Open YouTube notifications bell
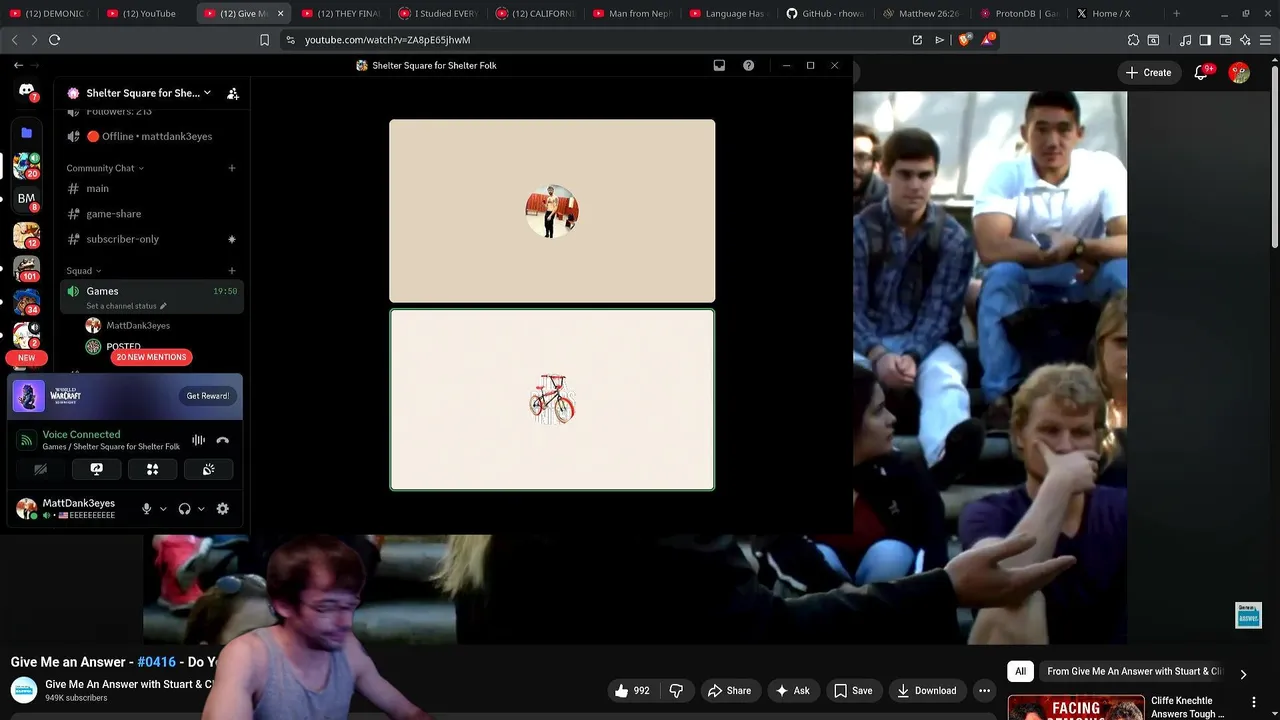Image resolution: width=1280 pixels, height=720 pixels. (x=1201, y=72)
